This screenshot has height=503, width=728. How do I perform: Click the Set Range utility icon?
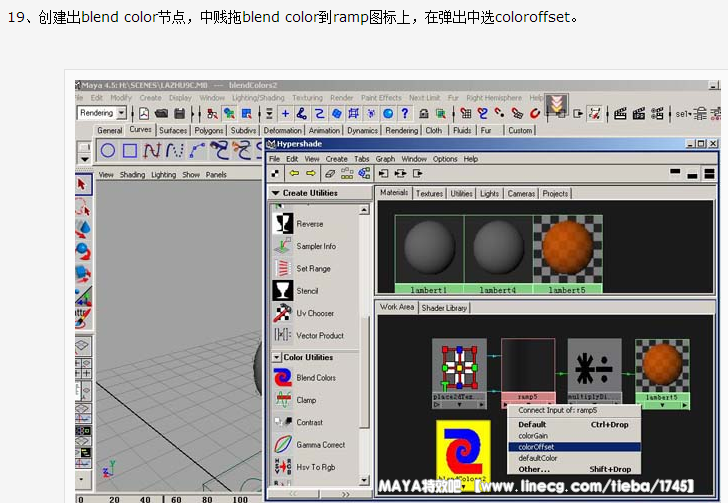click(x=282, y=268)
